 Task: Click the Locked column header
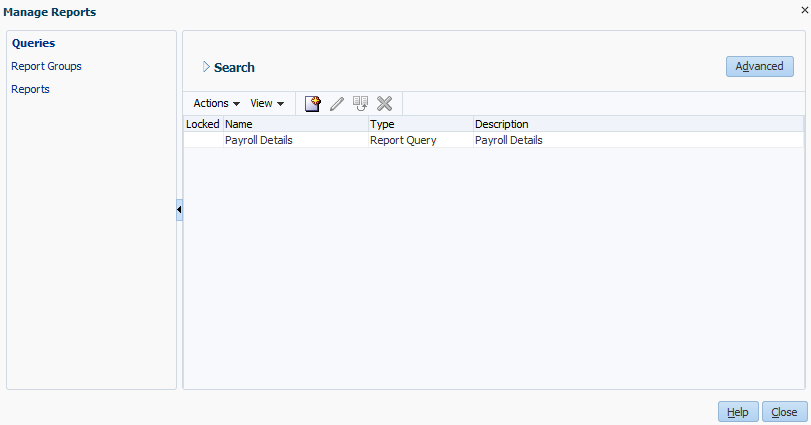tap(202, 124)
